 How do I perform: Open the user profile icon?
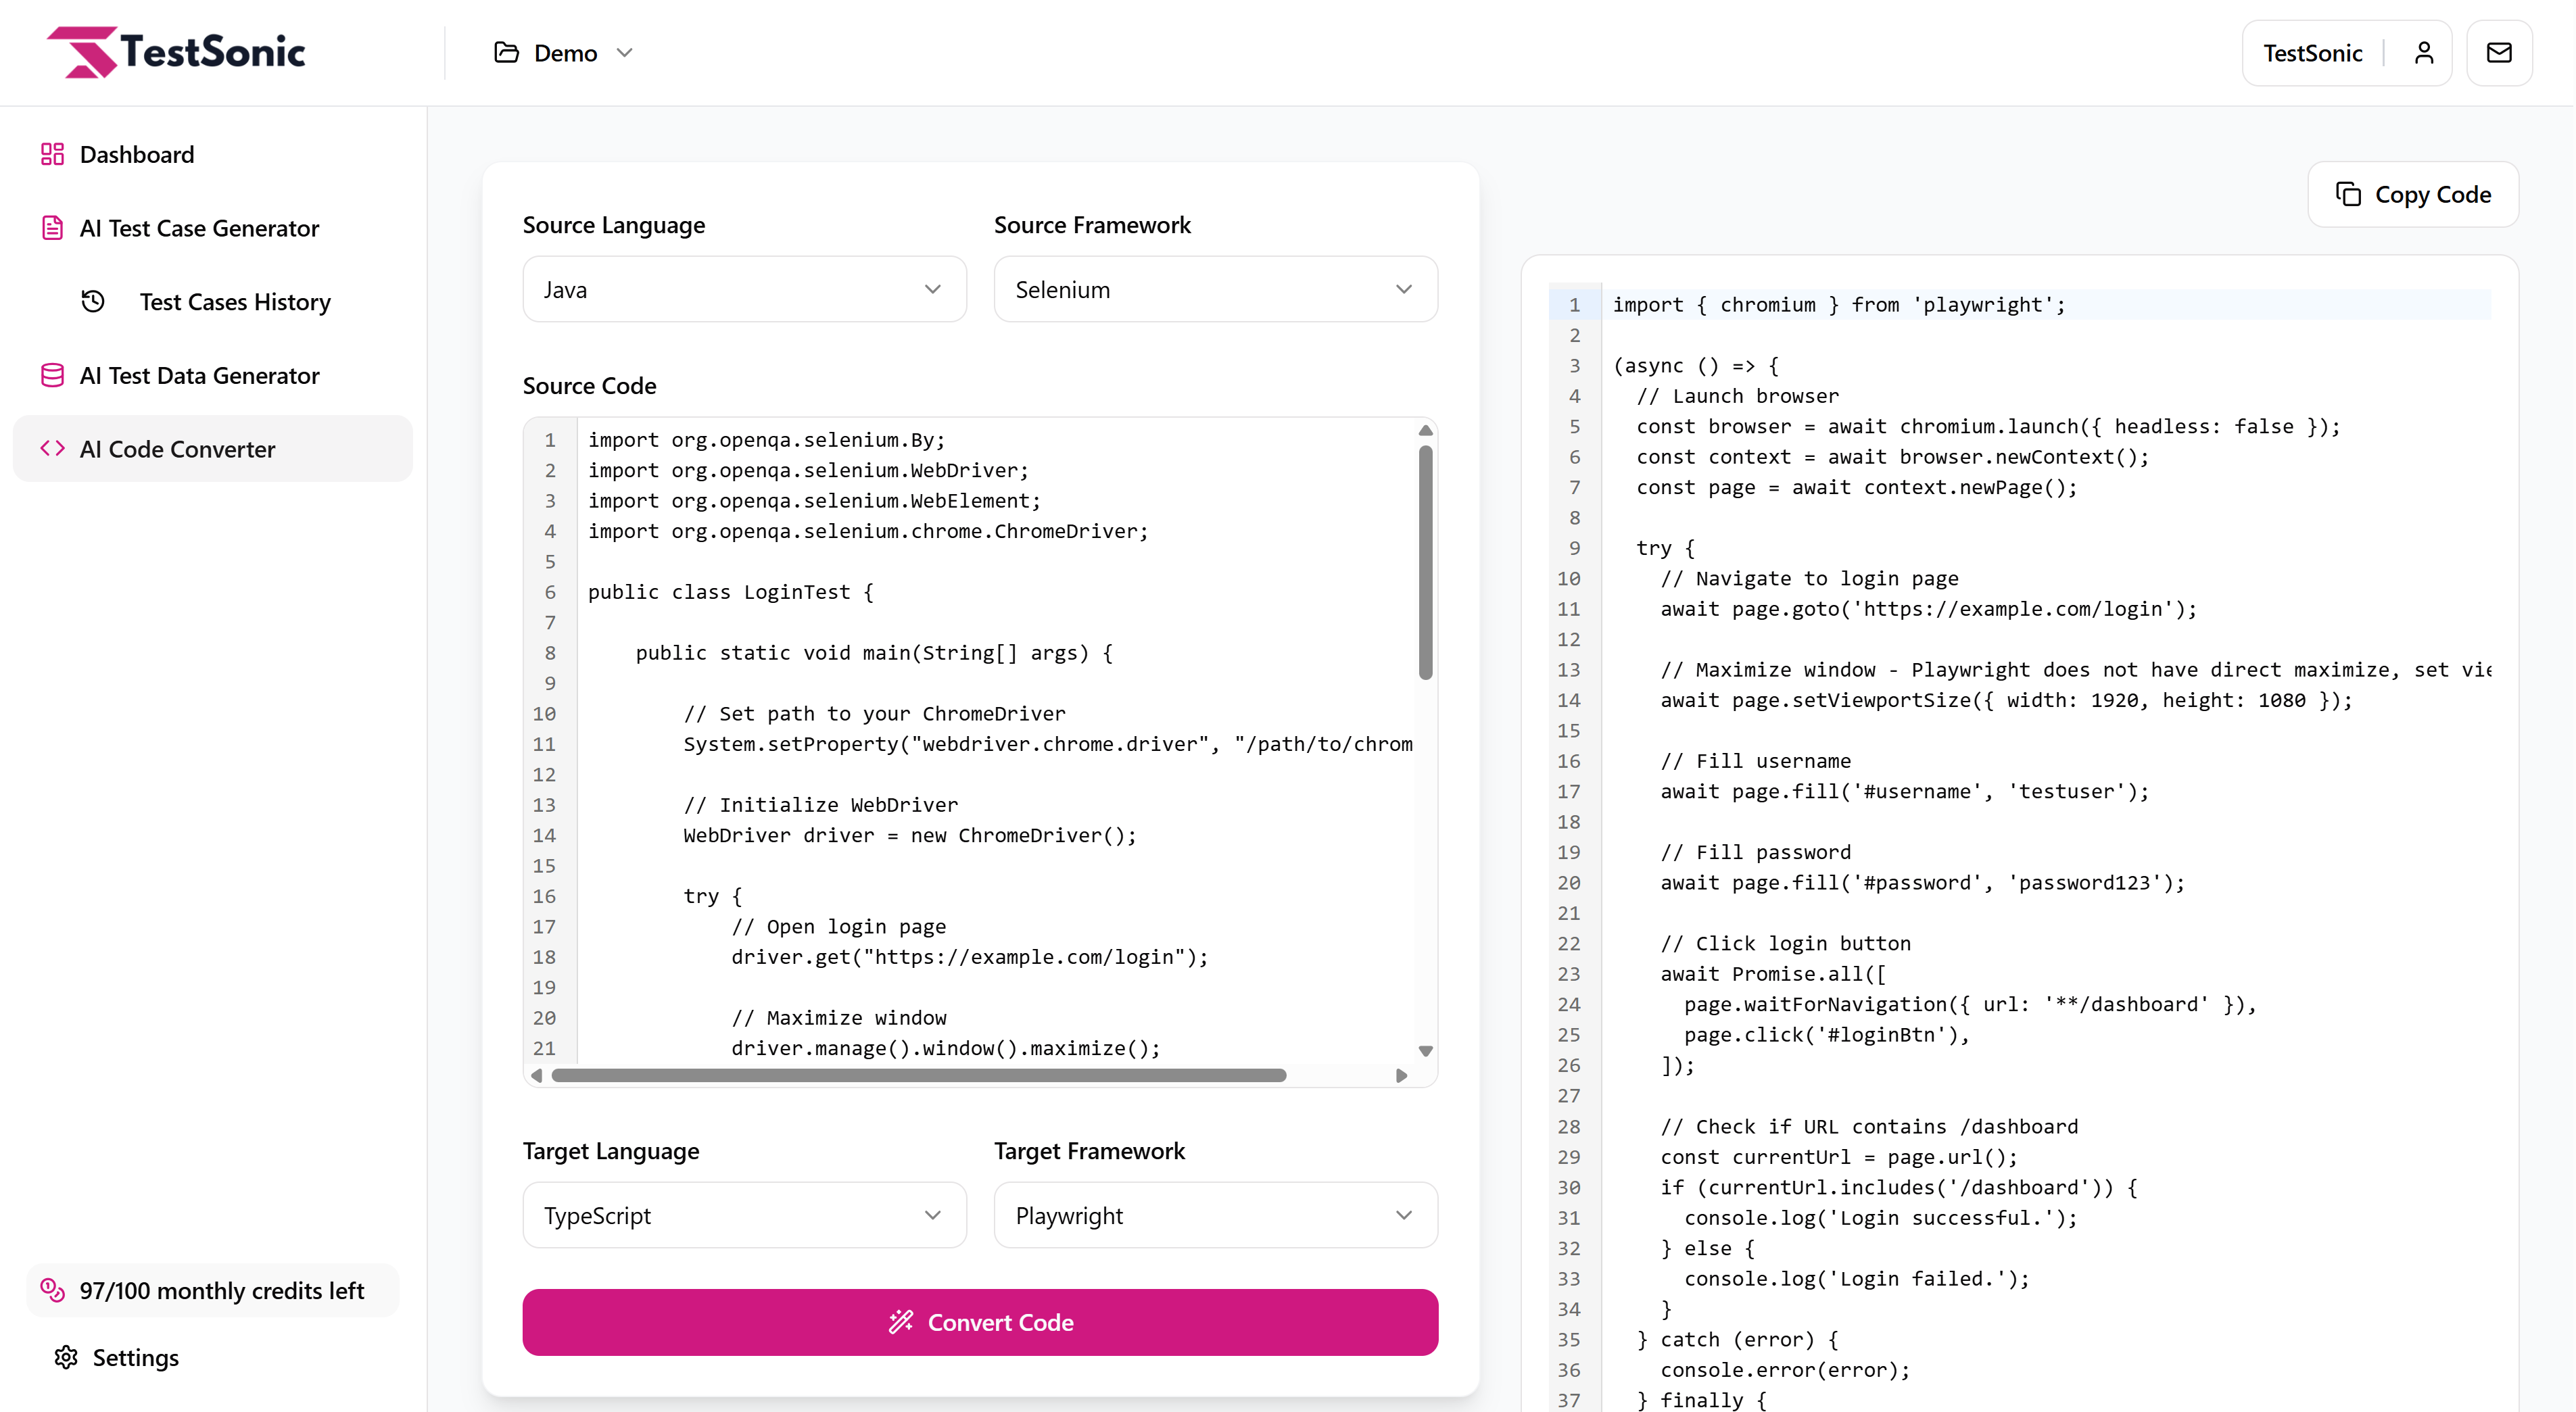click(x=2424, y=52)
